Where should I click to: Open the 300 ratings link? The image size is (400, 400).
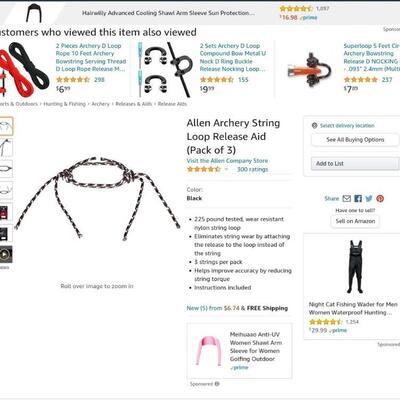[252, 169]
